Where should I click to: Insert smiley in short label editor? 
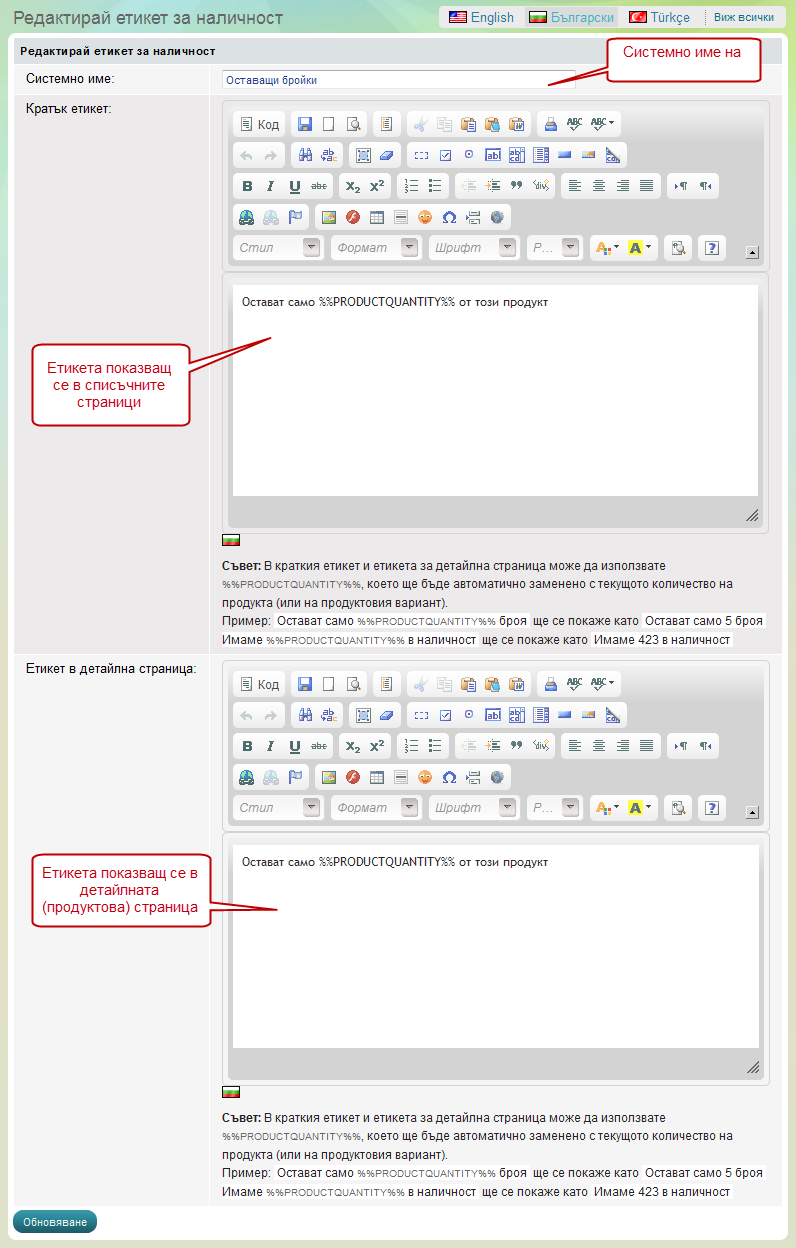click(425, 217)
